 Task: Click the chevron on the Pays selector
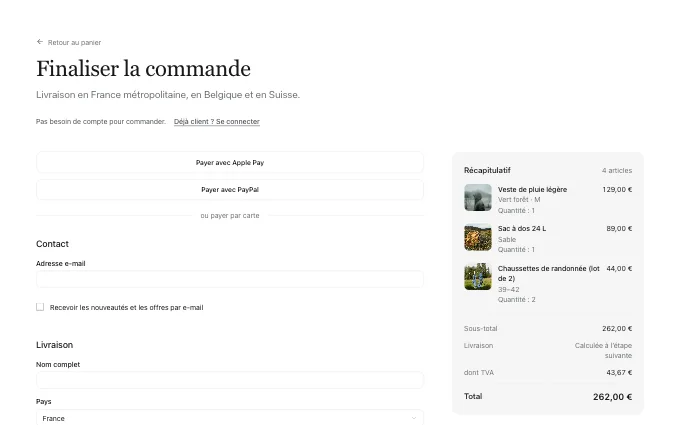(414, 418)
